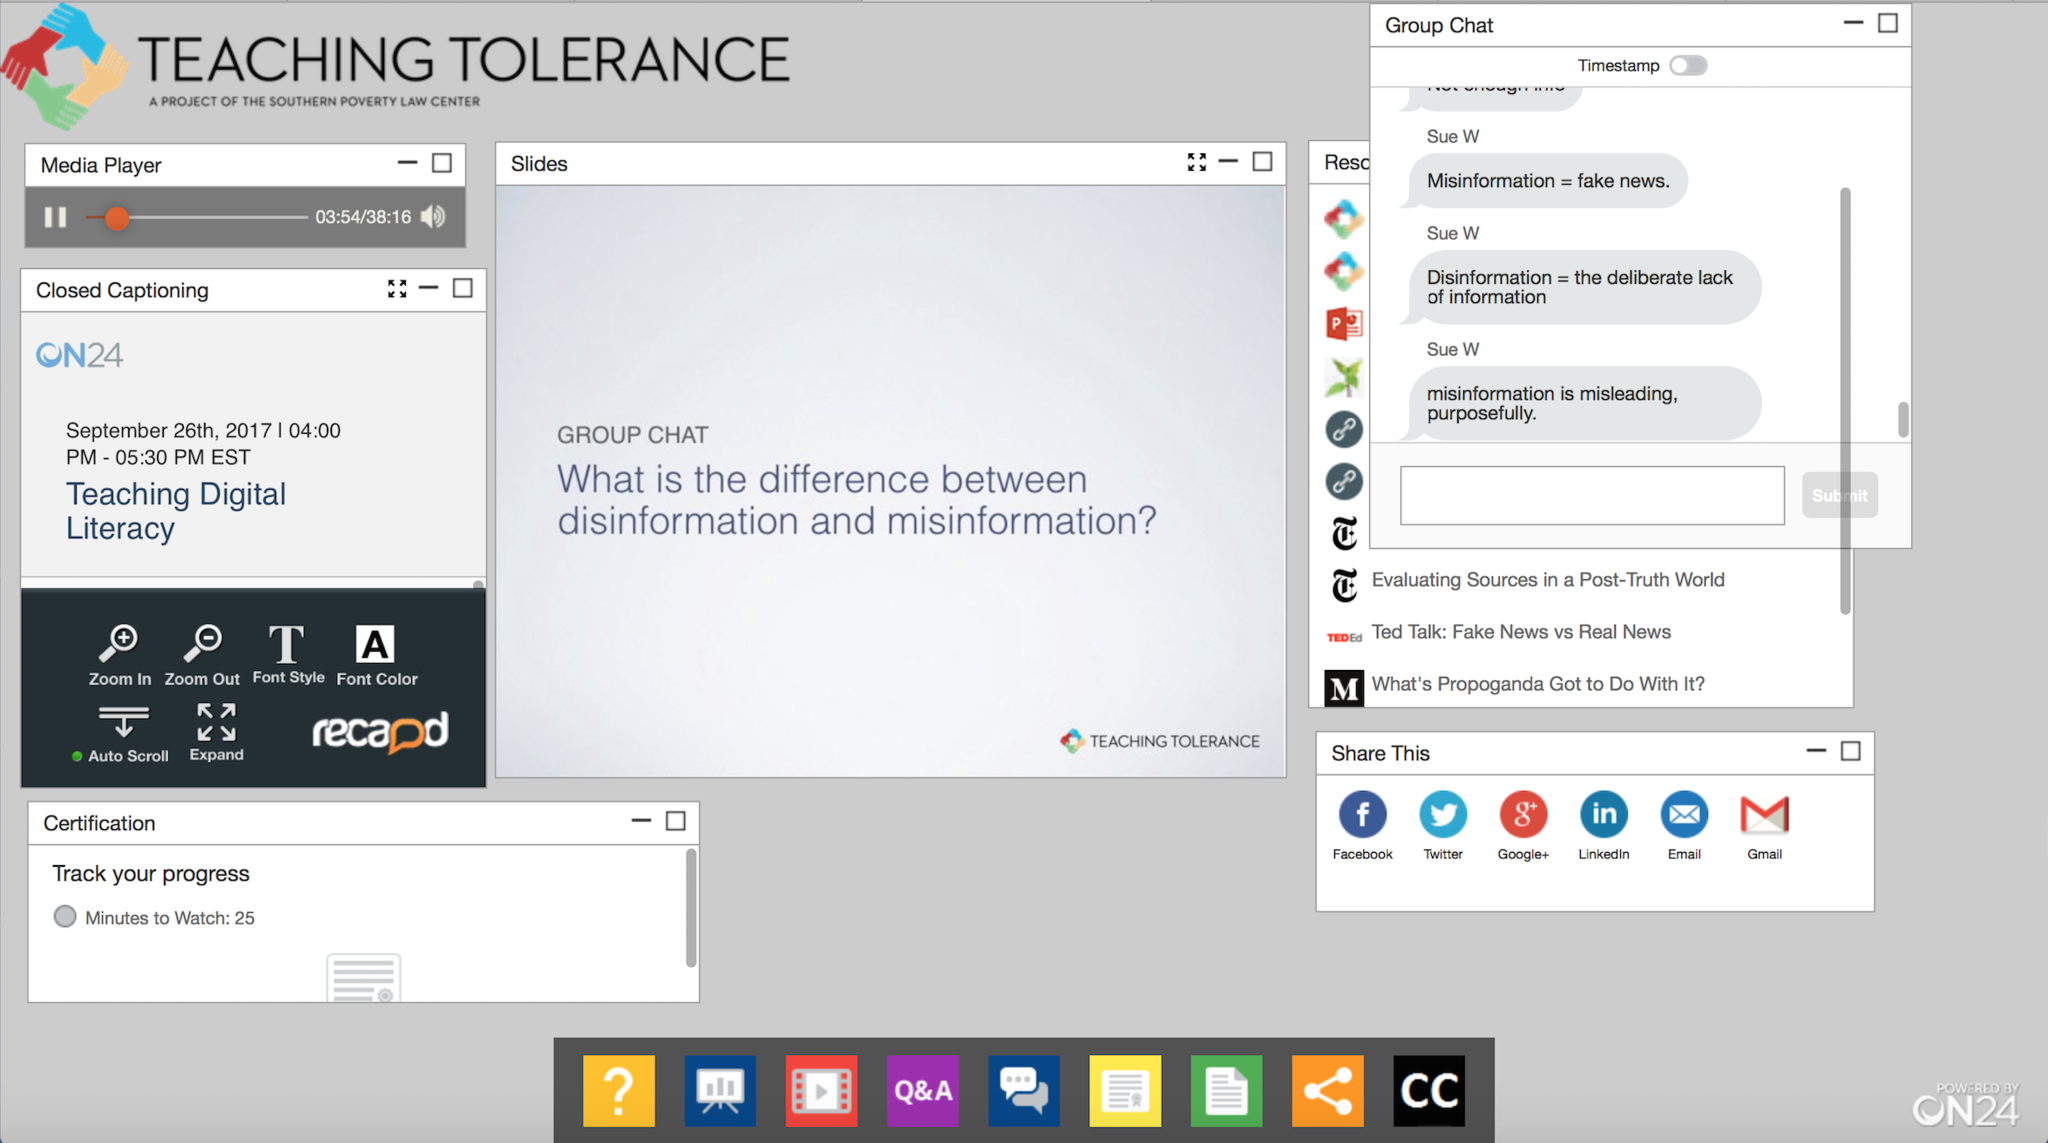The image size is (2048, 1143).
Task: Click the Group Chat message input field
Action: pos(1591,495)
